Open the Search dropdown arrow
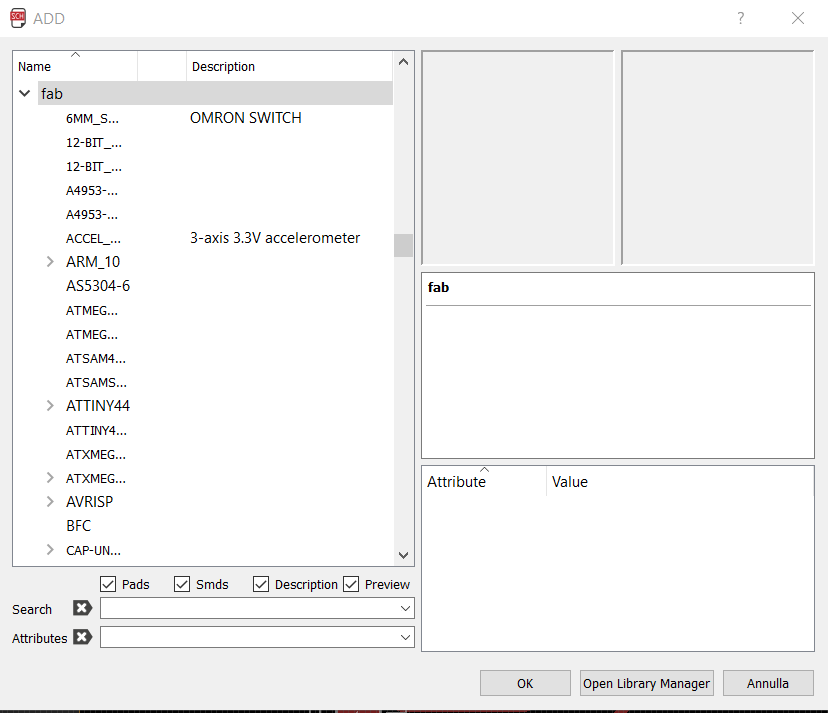The image size is (828, 713). click(x=405, y=608)
